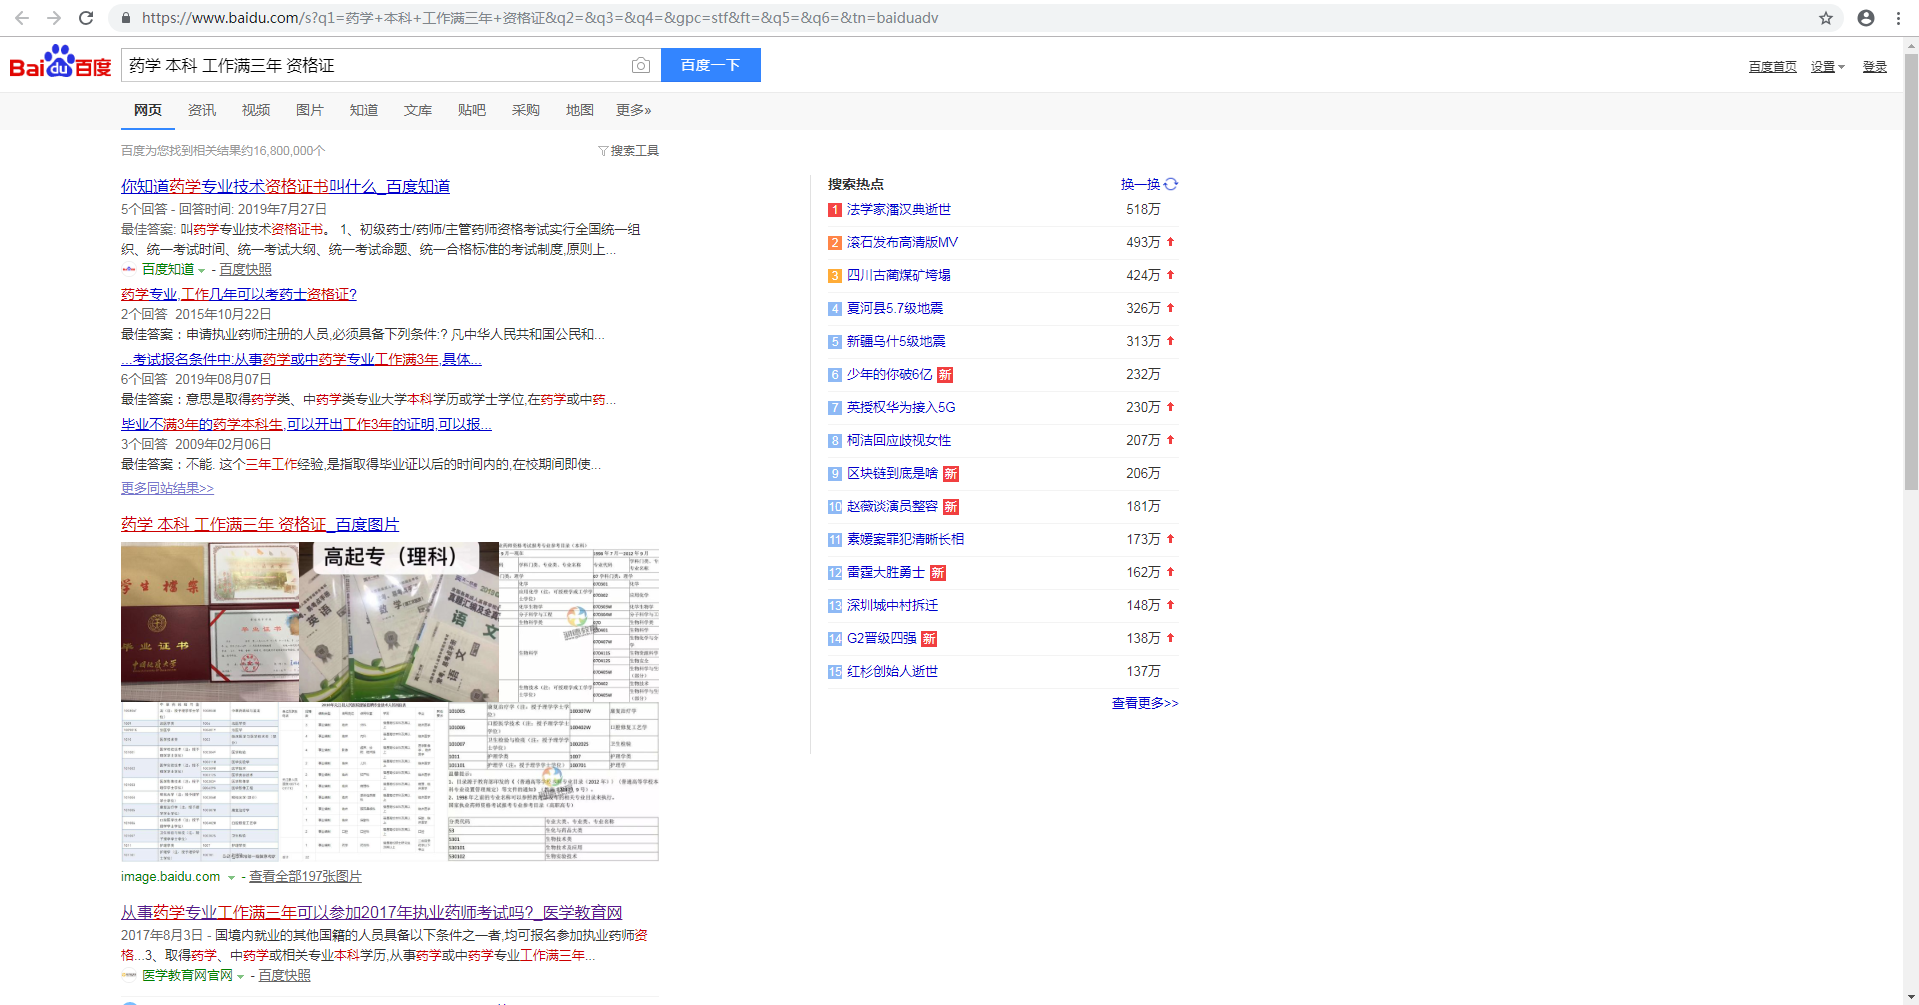Click the Baidu logo
The image size is (1919, 1005).
click(60, 62)
